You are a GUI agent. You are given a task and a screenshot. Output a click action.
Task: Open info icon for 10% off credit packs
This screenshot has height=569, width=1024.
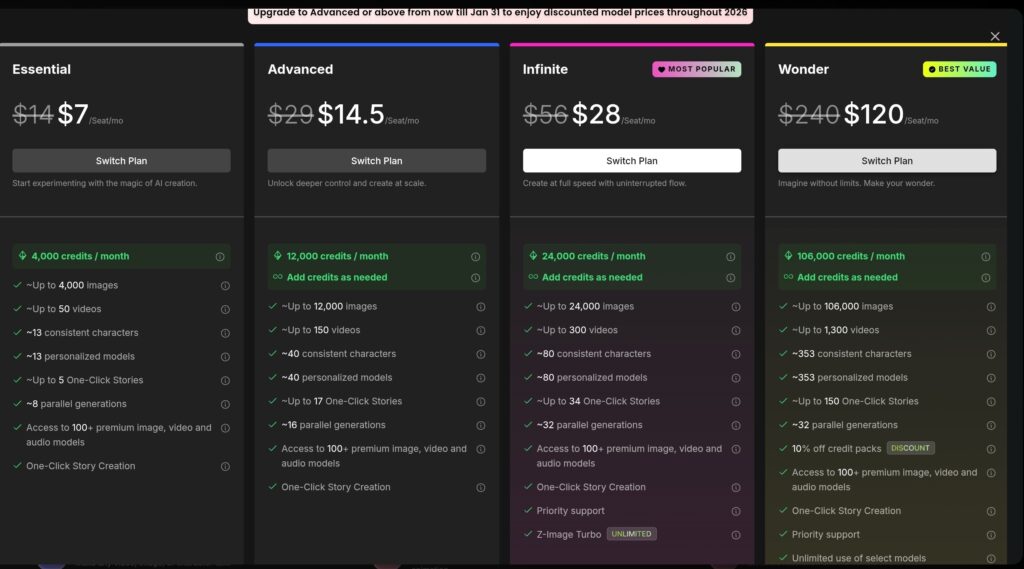click(x=991, y=449)
